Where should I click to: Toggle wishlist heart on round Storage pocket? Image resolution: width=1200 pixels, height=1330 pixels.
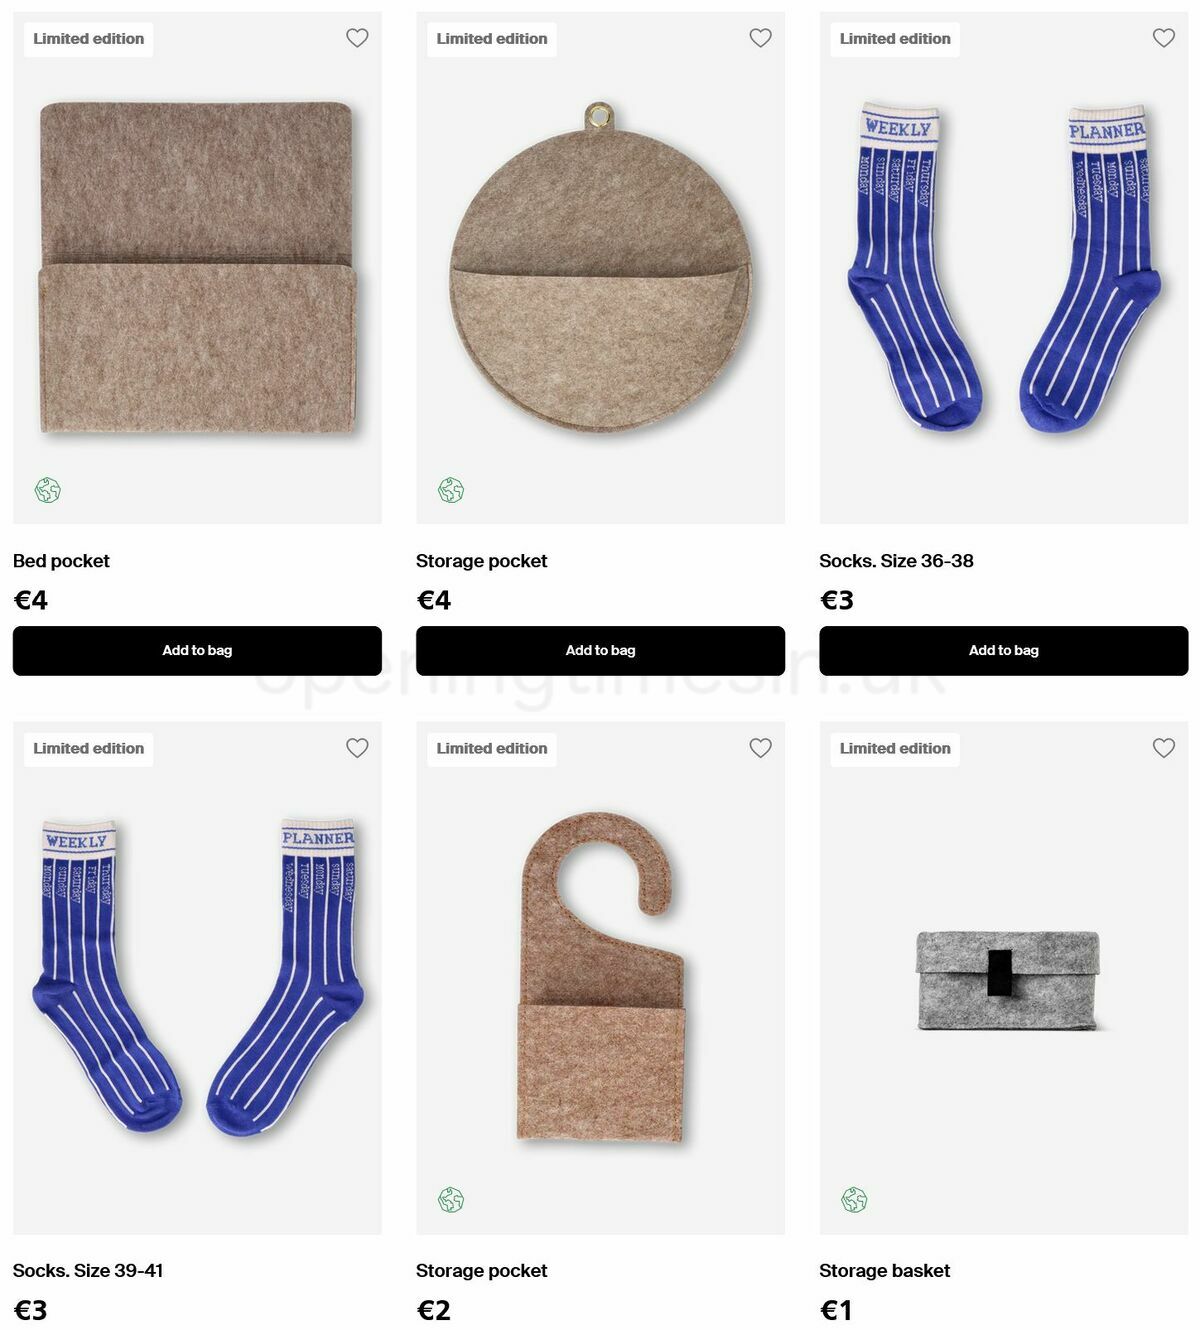pyautogui.click(x=760, y=38)
